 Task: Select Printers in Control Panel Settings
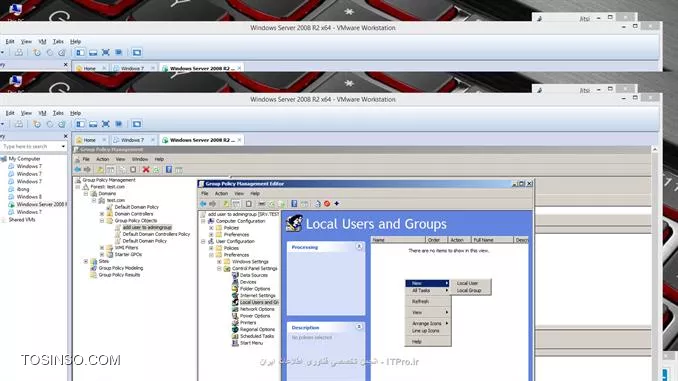[248, 323]
